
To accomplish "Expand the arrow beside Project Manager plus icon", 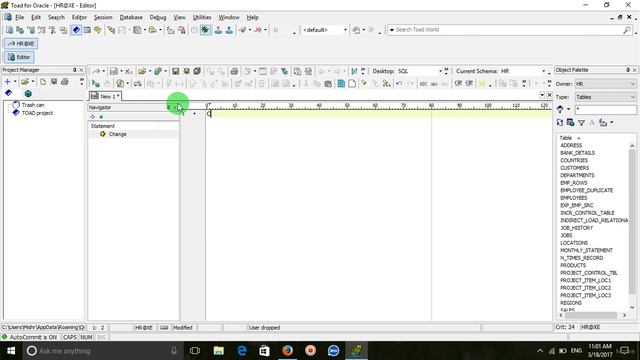I will click(15, 82).
